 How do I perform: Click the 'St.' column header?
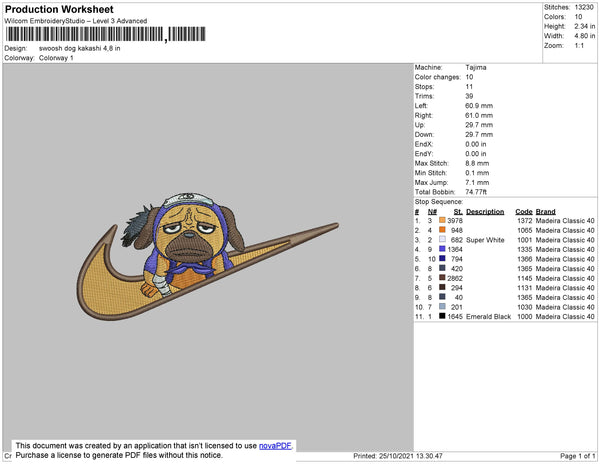[458, 212]
